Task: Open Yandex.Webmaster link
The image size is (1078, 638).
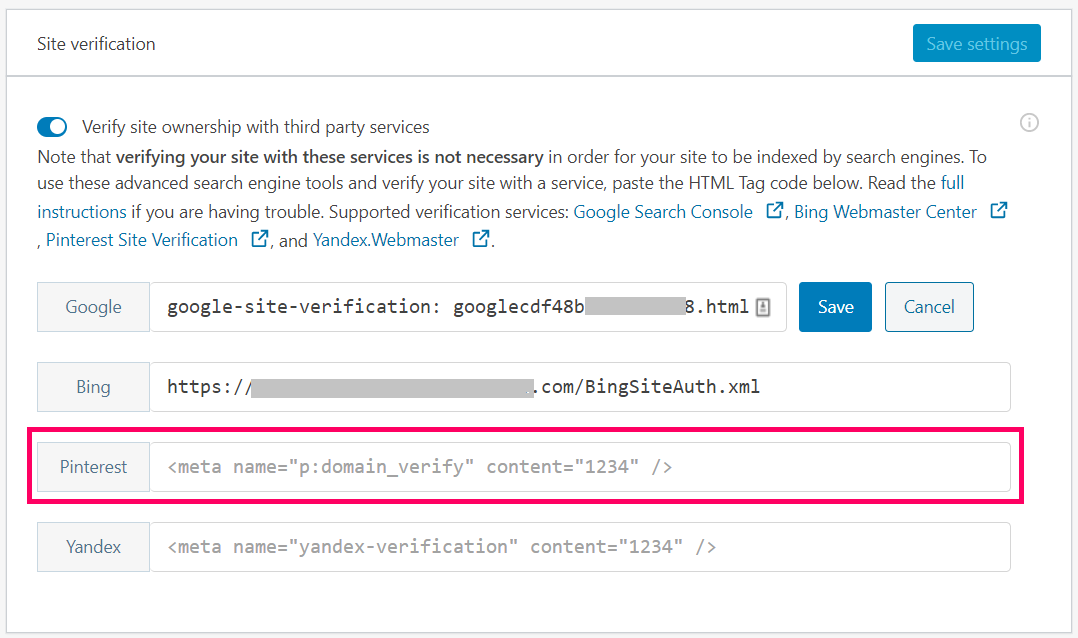Action: coord(386,240)
